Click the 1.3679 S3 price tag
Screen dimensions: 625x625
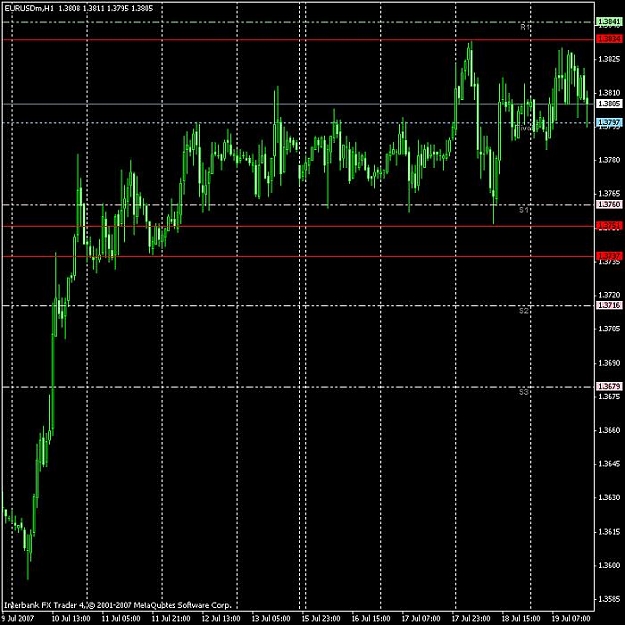pos(609,386)
